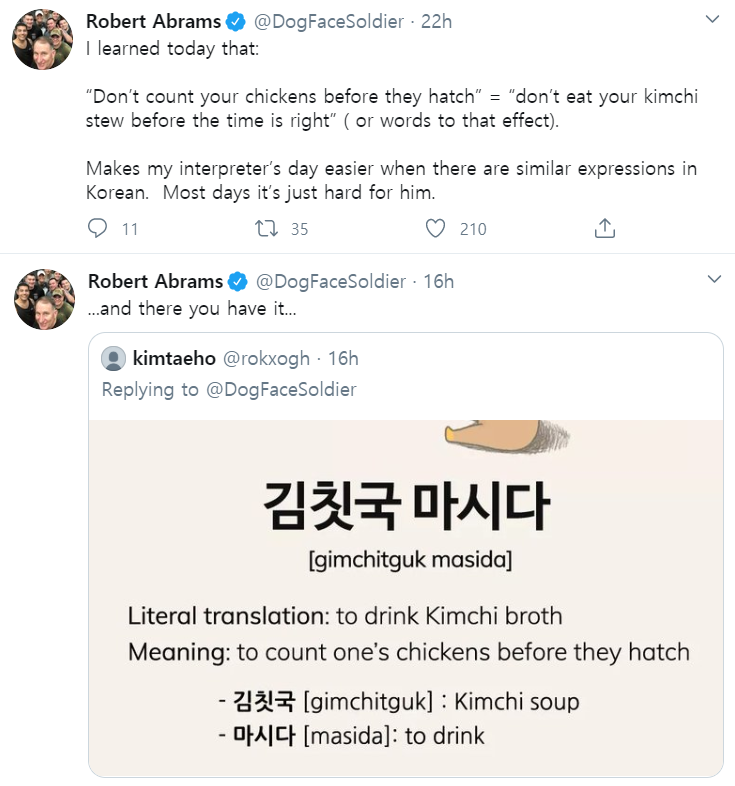
Task: Like the kimchi stew tweet
Action: click(435, 229)
